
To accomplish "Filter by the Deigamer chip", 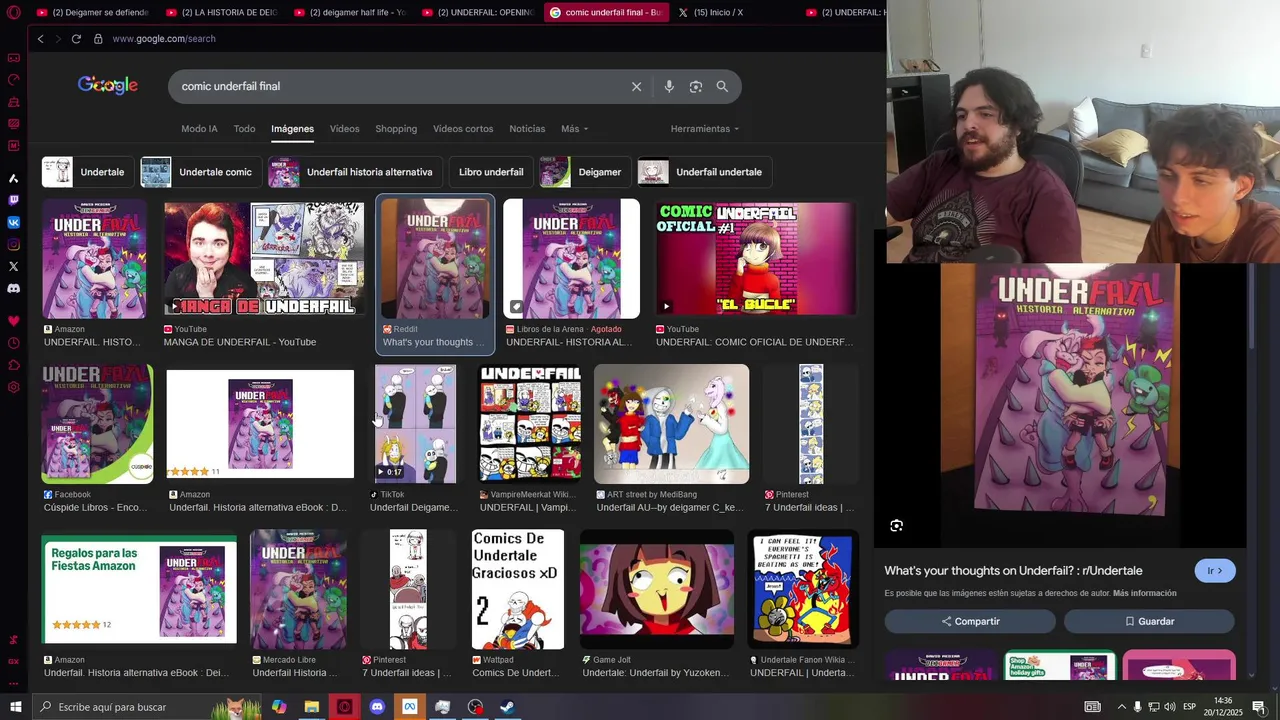I will click(585, 172).
